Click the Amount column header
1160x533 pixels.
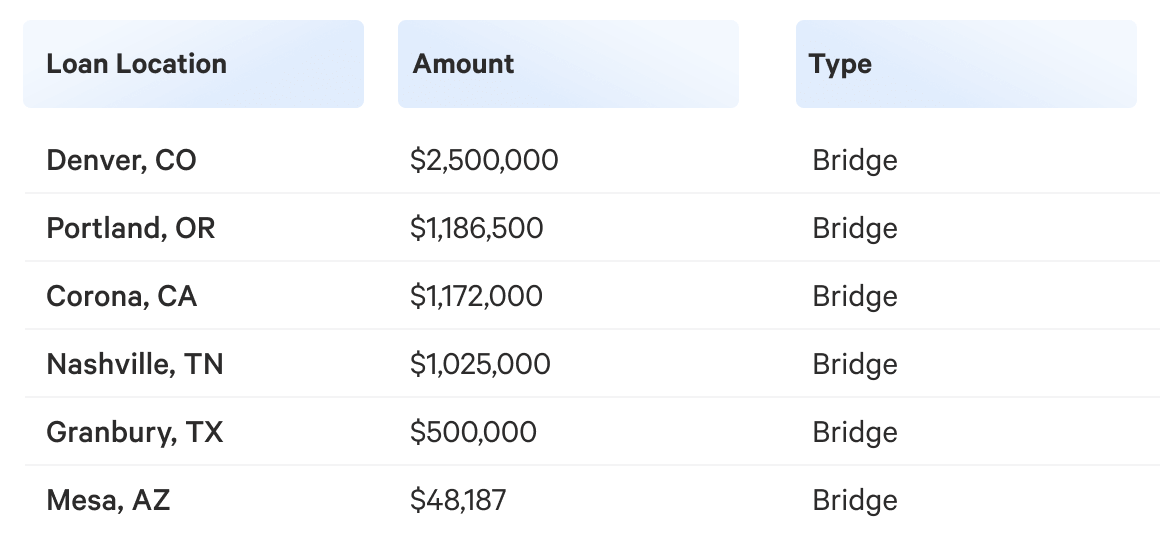click(568, 64)
